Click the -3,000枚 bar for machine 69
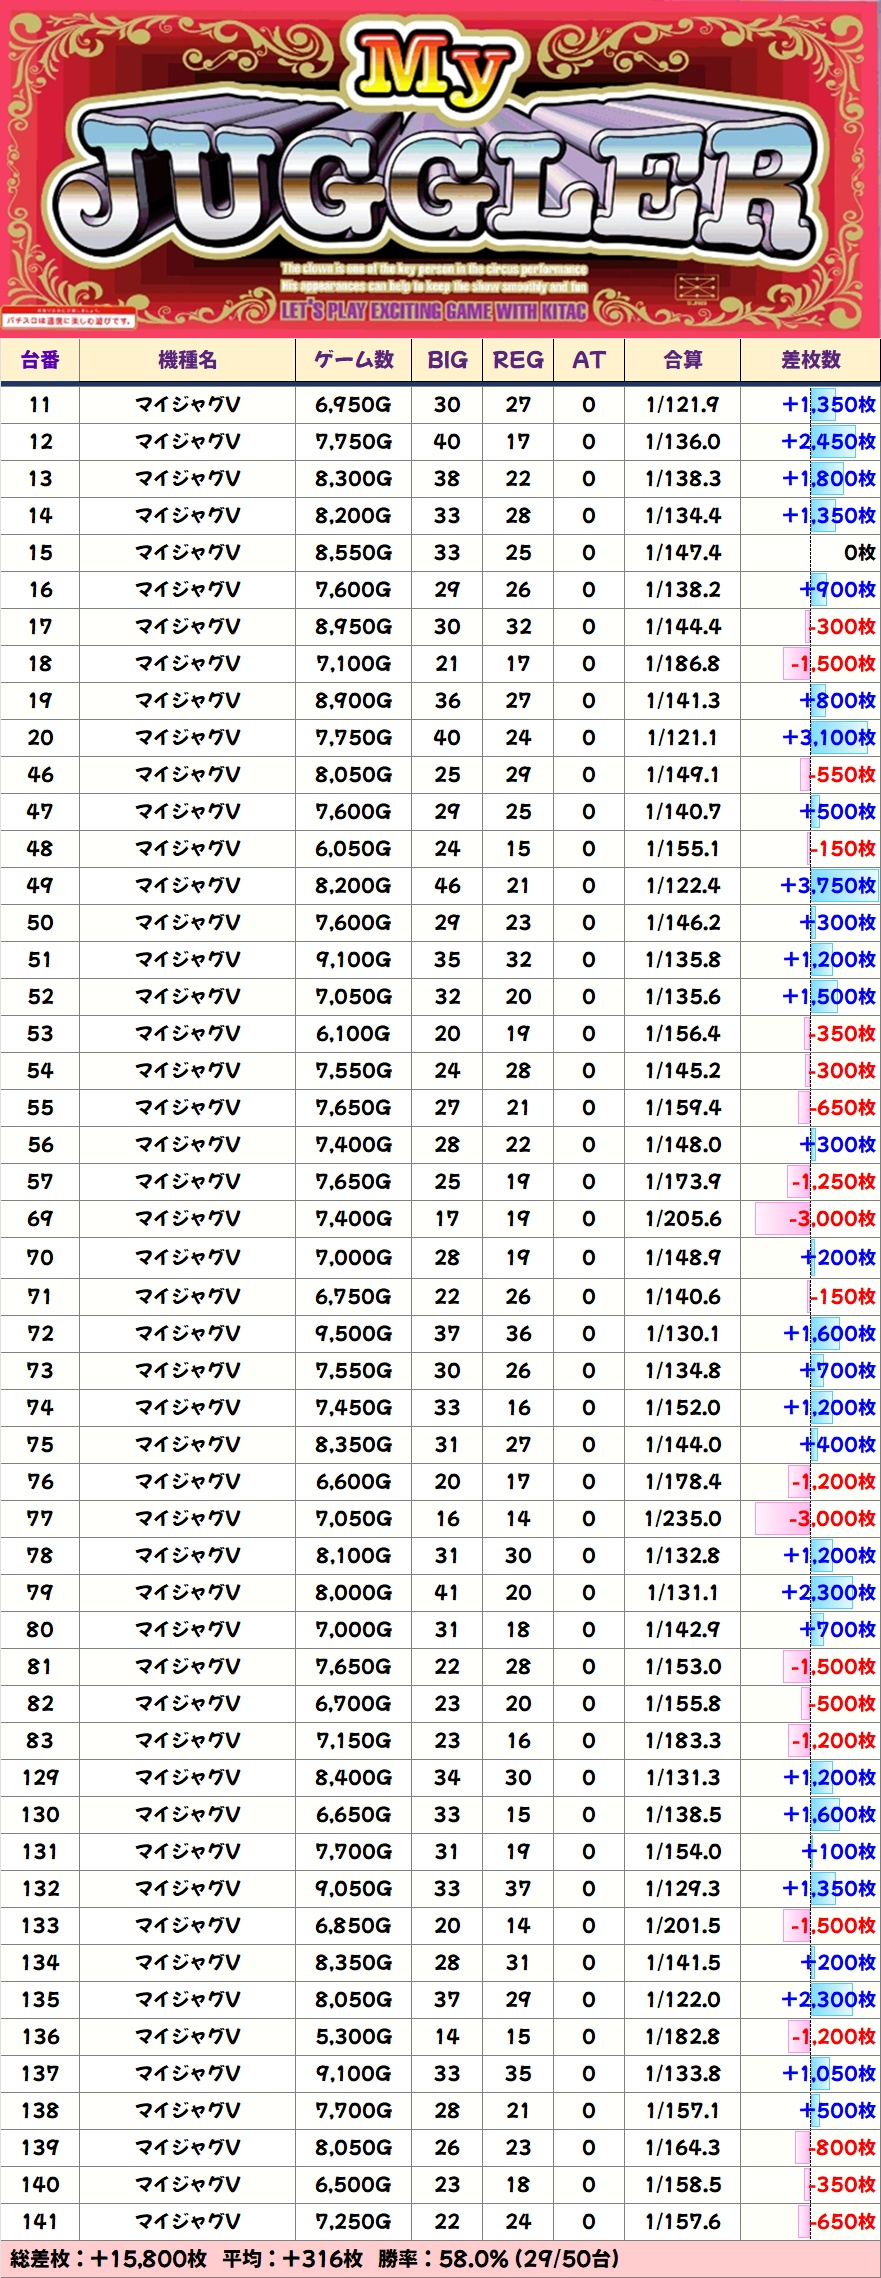Screen dimensions: 881x2278 830,1219
